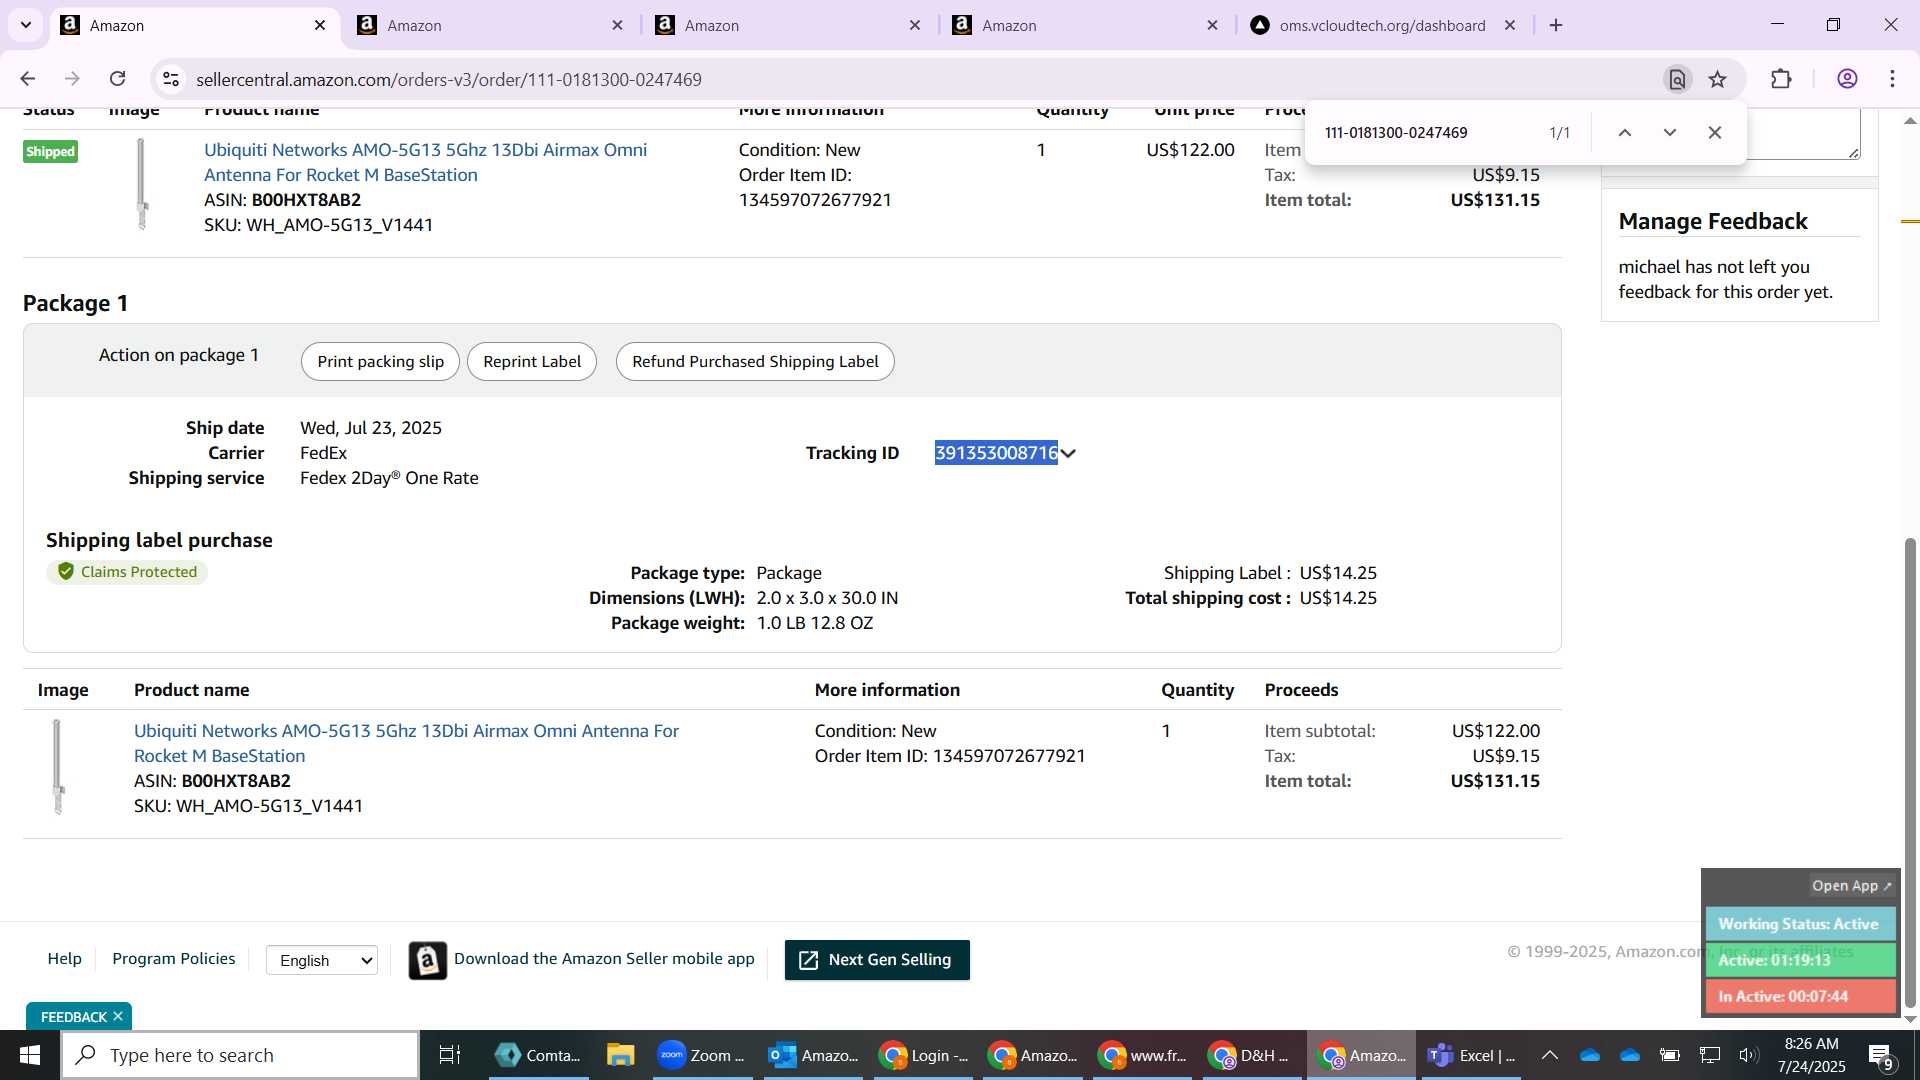
Task: Reload the current page
Action: pos(117,79)
